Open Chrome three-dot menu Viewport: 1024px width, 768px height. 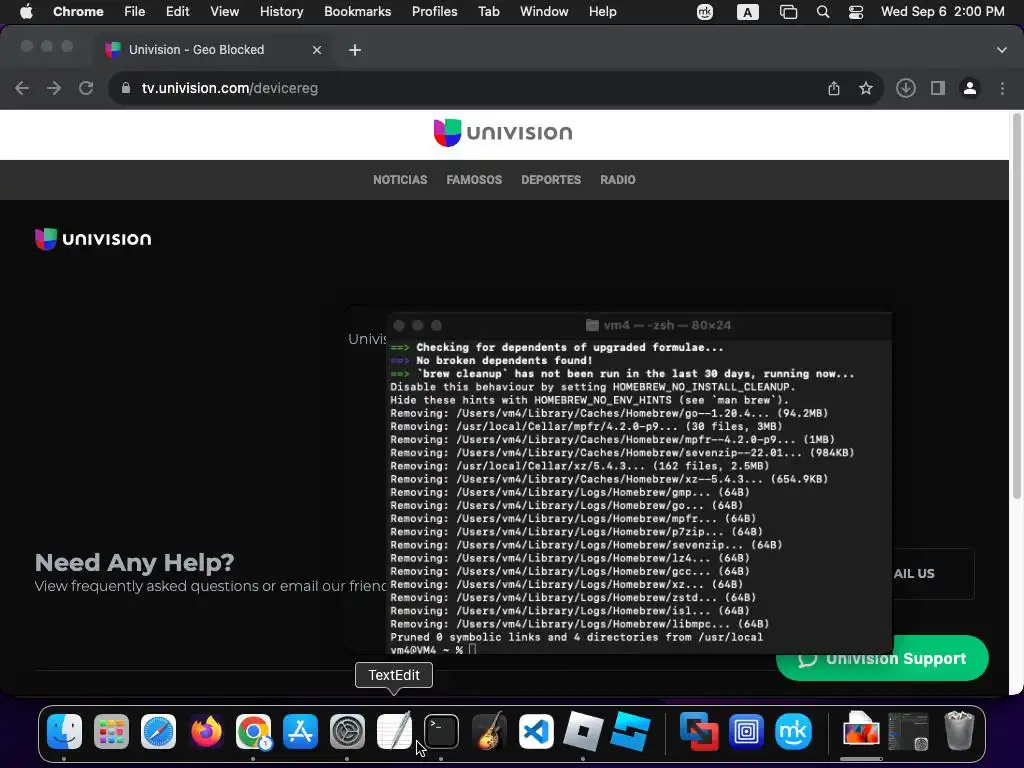click(1002, 88)
